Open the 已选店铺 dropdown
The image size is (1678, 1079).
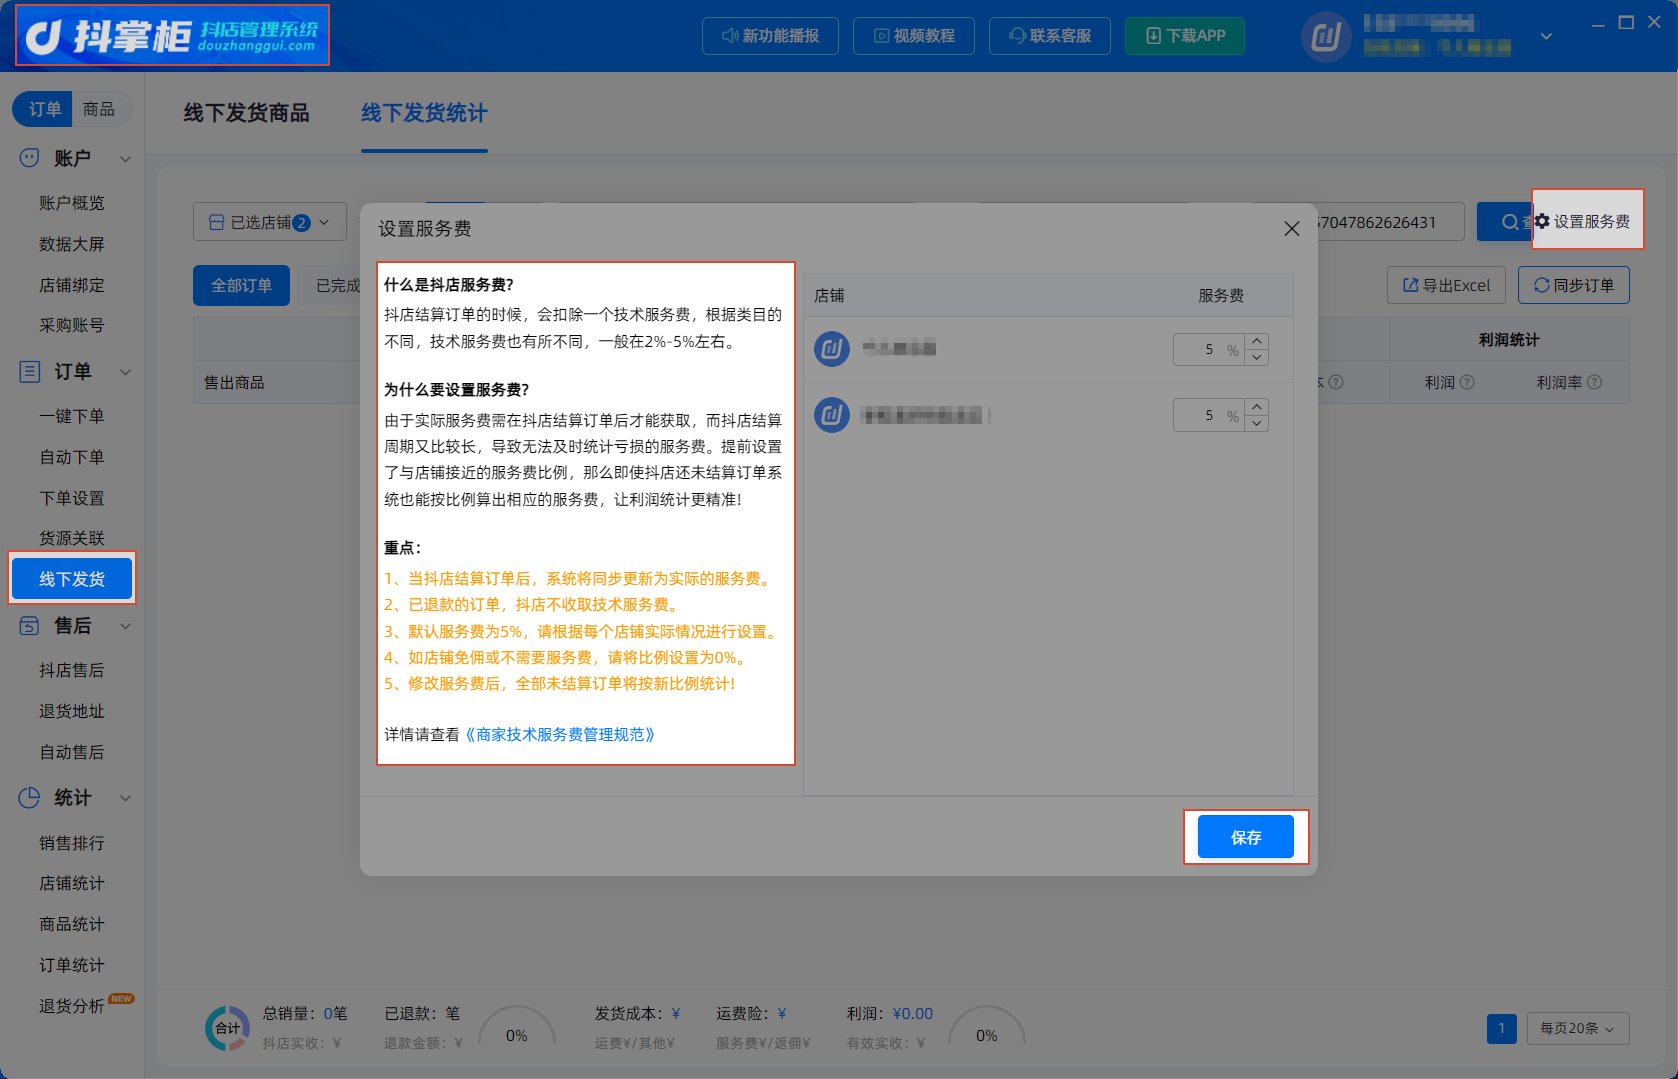tap(269, 222)
